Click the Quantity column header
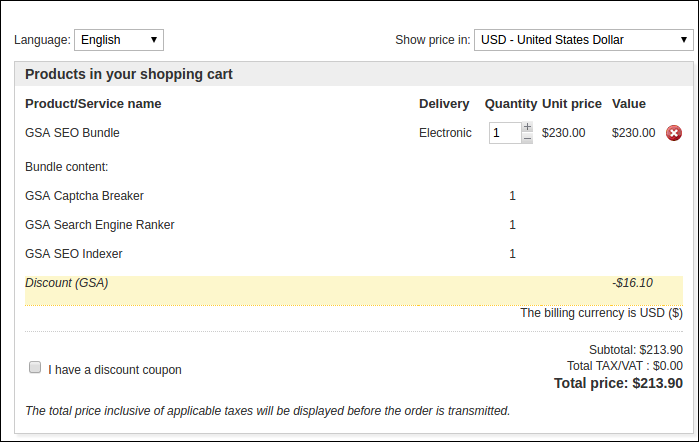 point(511,104)
